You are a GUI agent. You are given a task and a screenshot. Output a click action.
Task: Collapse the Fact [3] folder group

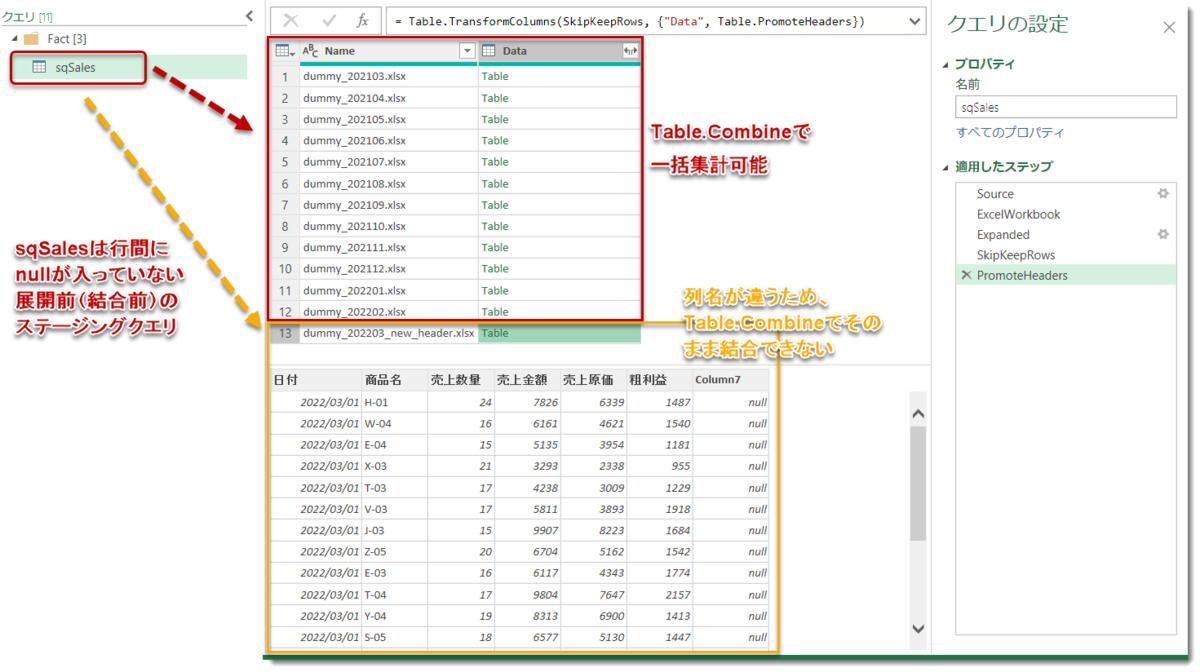tap(14, 39)
